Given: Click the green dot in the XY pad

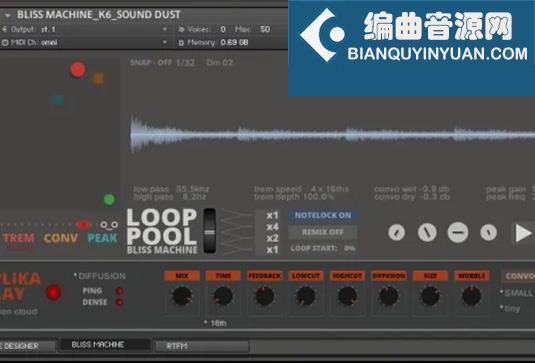Looking at the screenshot, I should [x=109, y=199].
